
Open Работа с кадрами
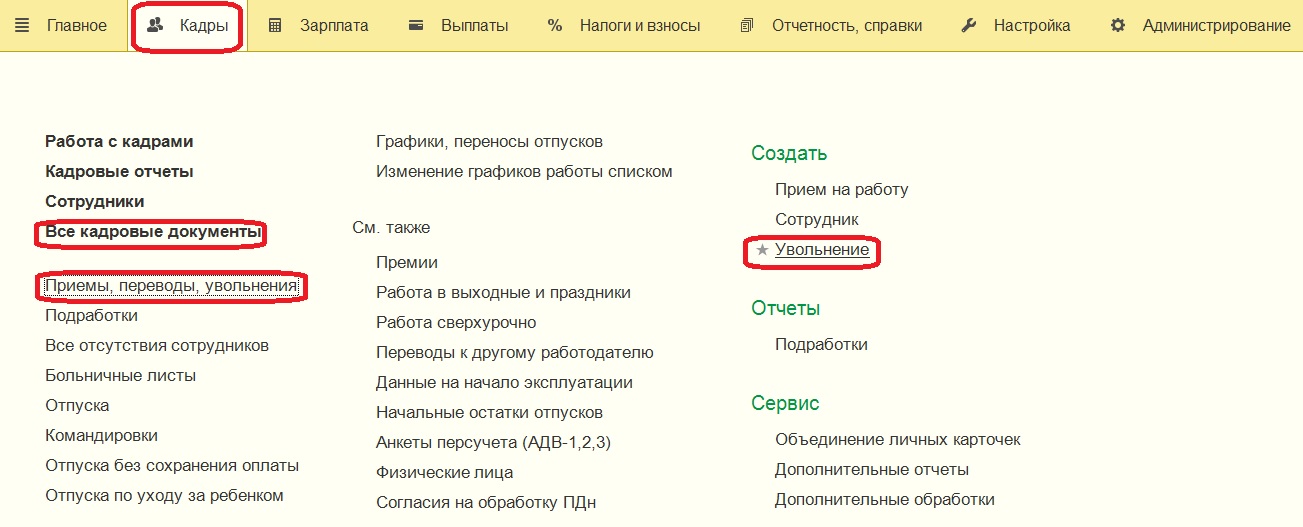(x=119, y=142)
